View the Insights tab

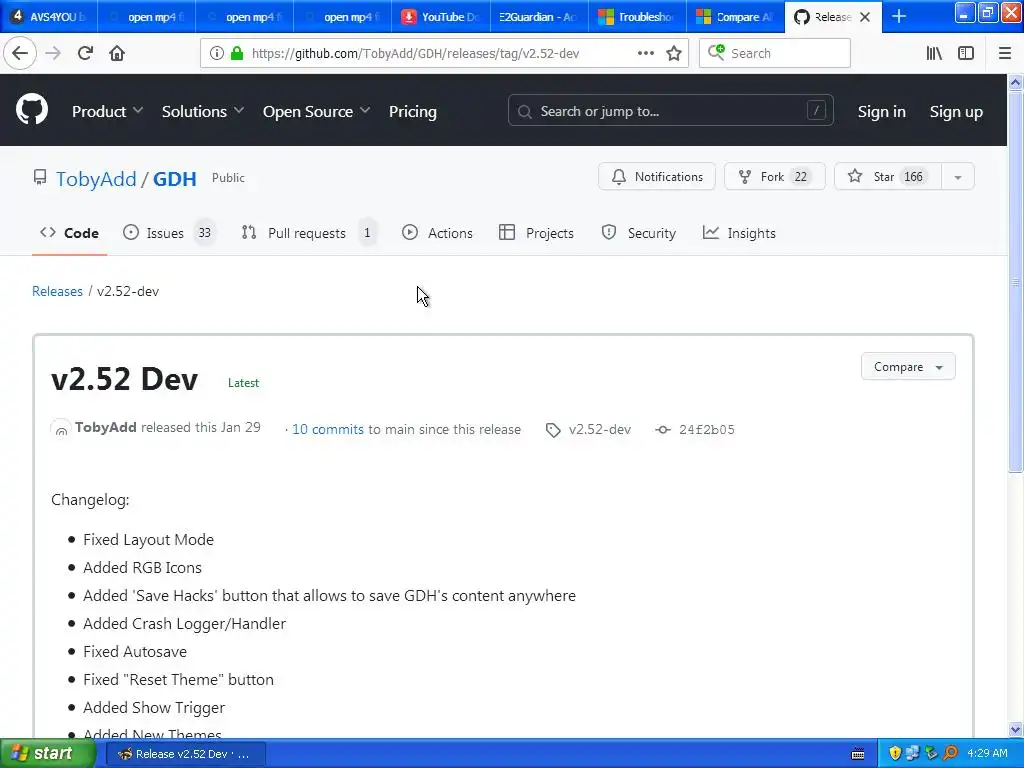(x=739, y=233)
